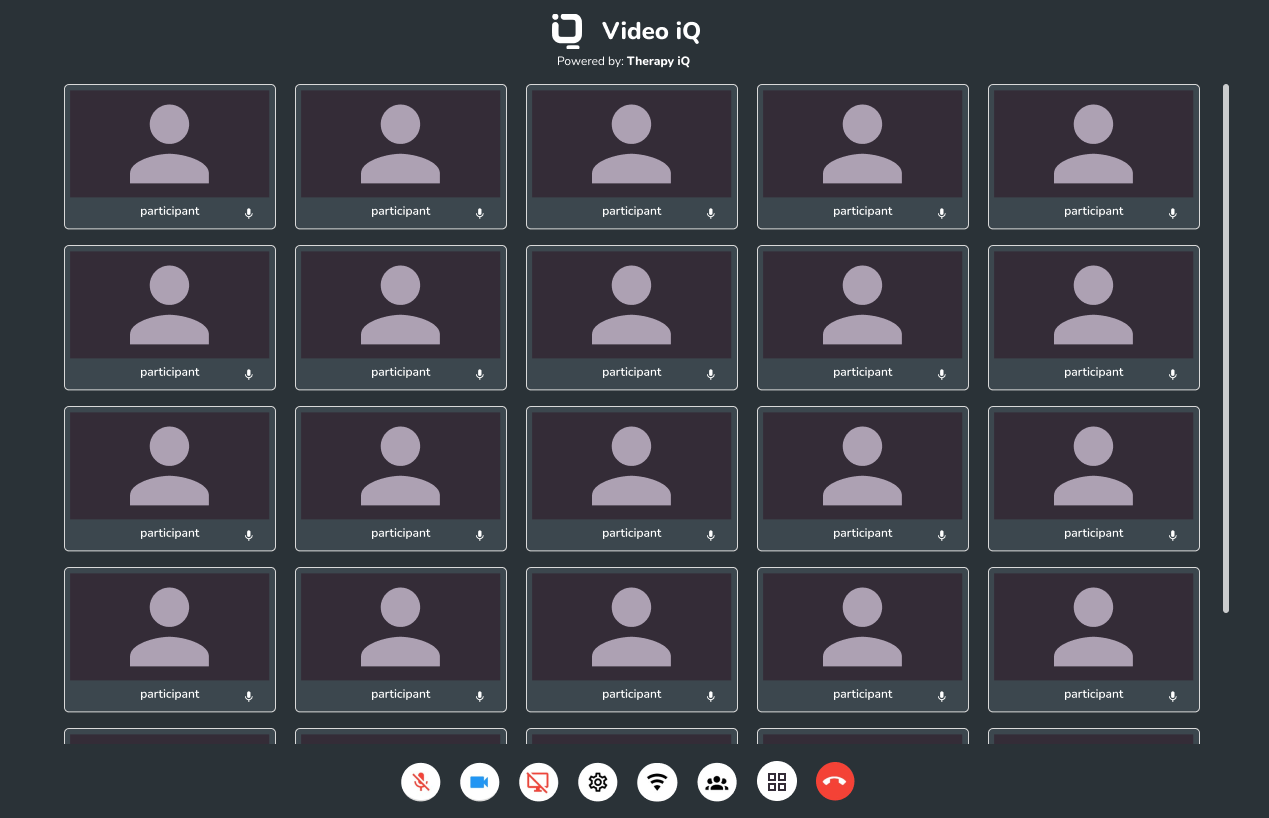Click the microphone icon on the top-right participant tile
Viewport: 1269px width, 818px height.
point(1172,213)
